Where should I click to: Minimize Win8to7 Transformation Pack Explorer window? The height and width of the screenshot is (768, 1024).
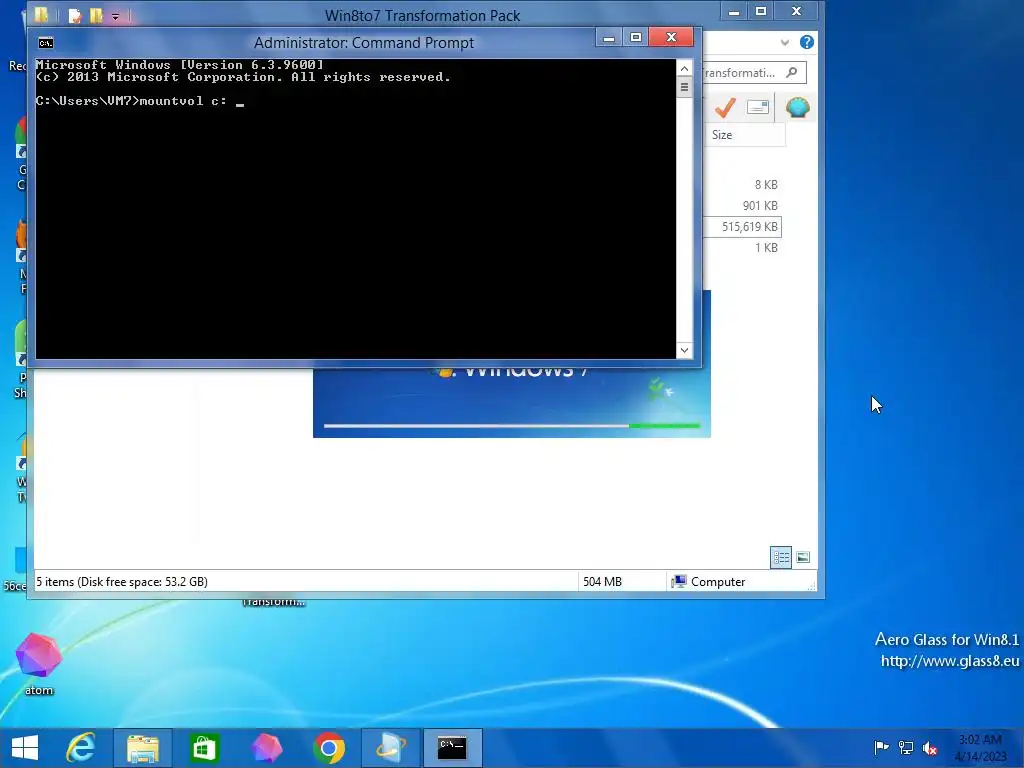pyautogui.click(x=734, y=12)
